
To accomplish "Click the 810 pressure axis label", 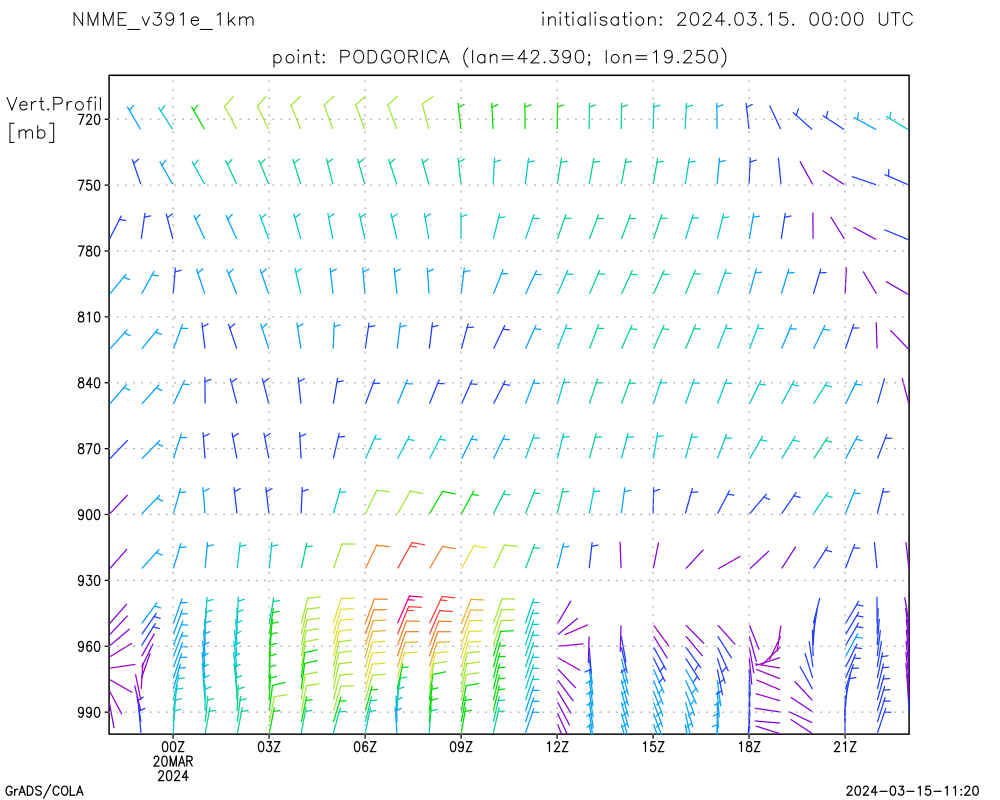I will [90, 317].
